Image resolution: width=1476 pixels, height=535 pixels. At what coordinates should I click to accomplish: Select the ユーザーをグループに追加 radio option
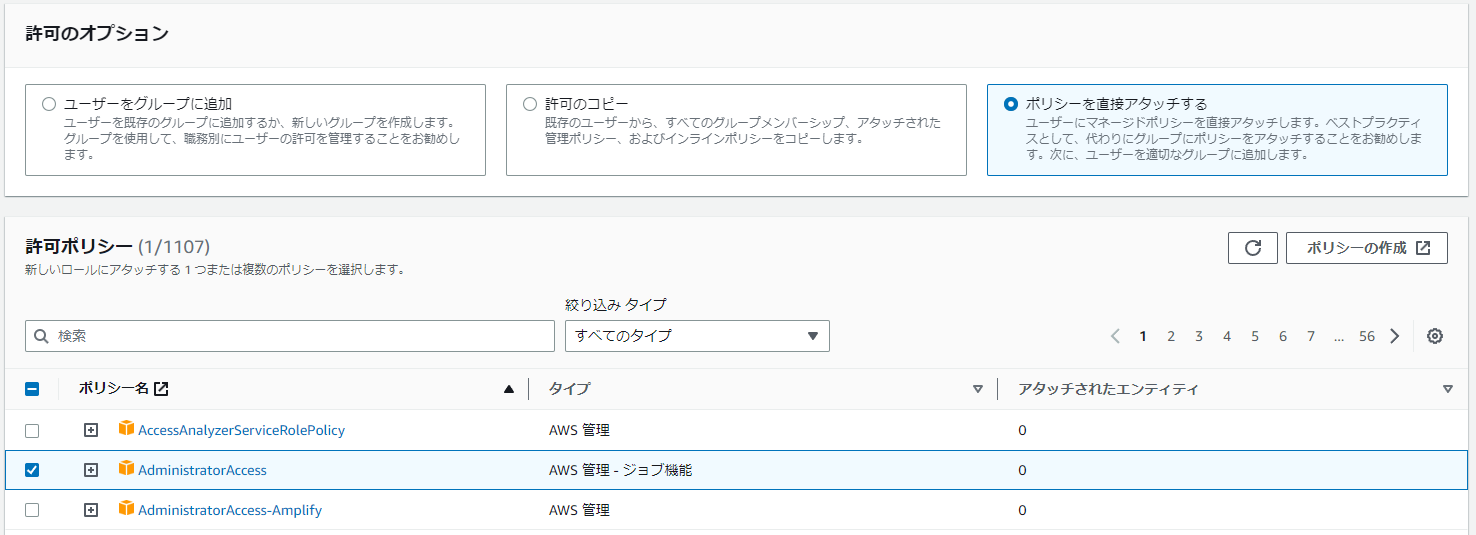(x=49, y=103)
